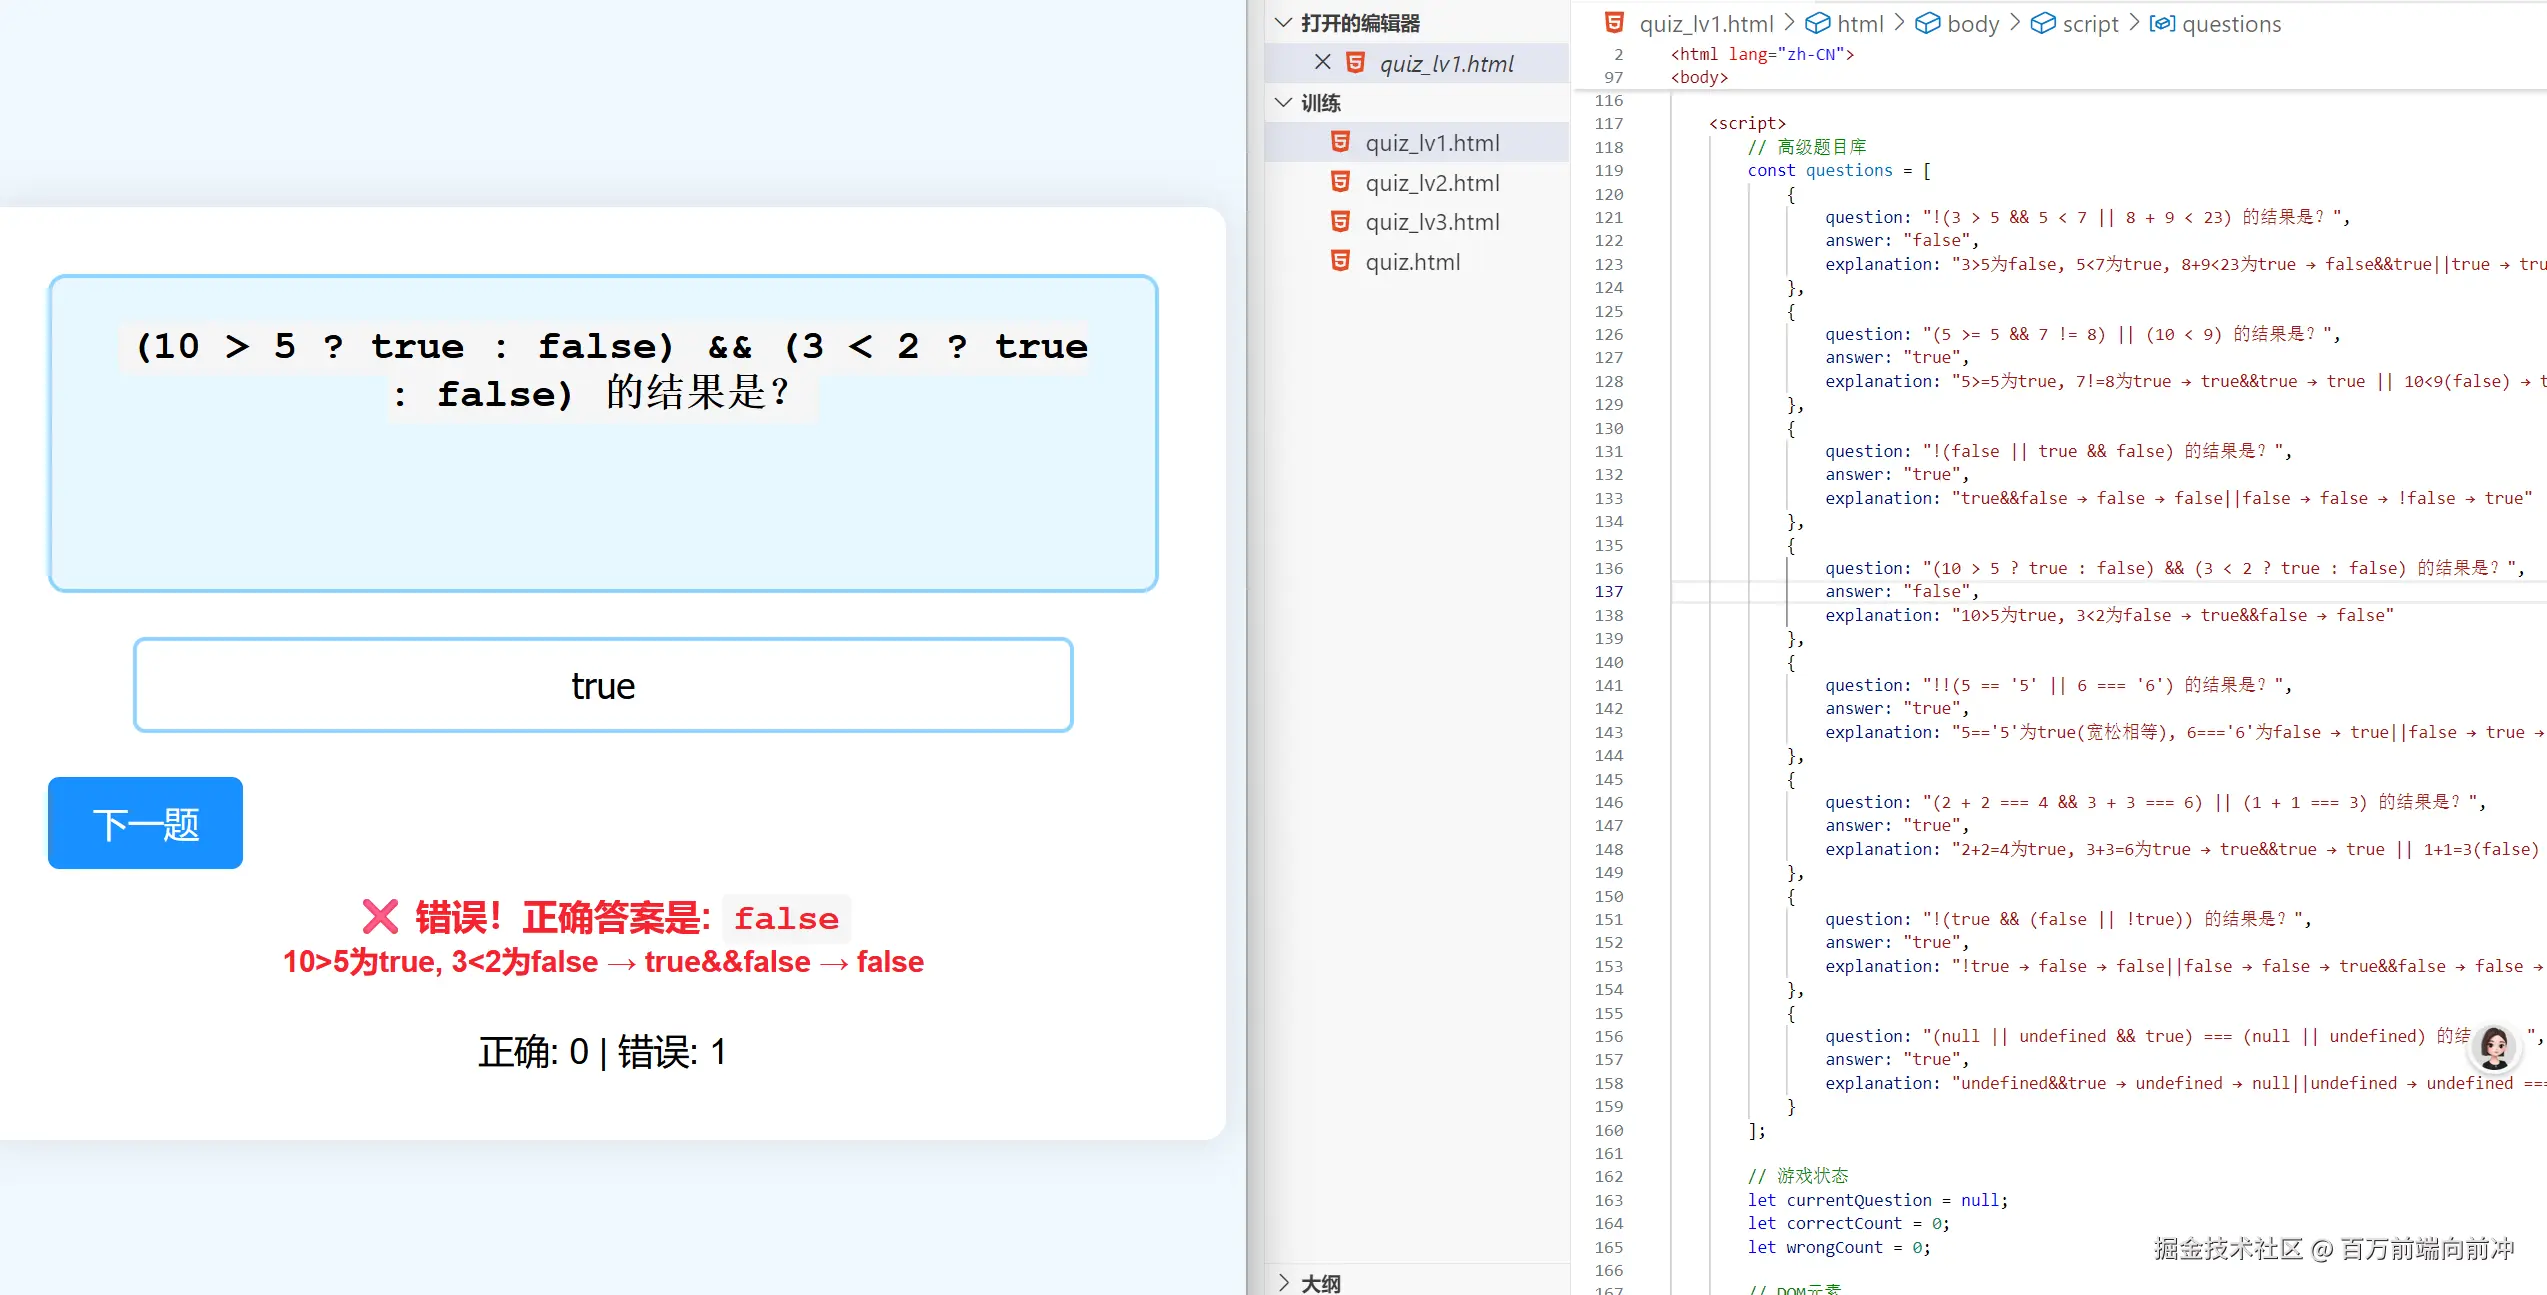The image size is (2547, 1295).
Task: Click the answer input showing true
Action: point(602,685)
